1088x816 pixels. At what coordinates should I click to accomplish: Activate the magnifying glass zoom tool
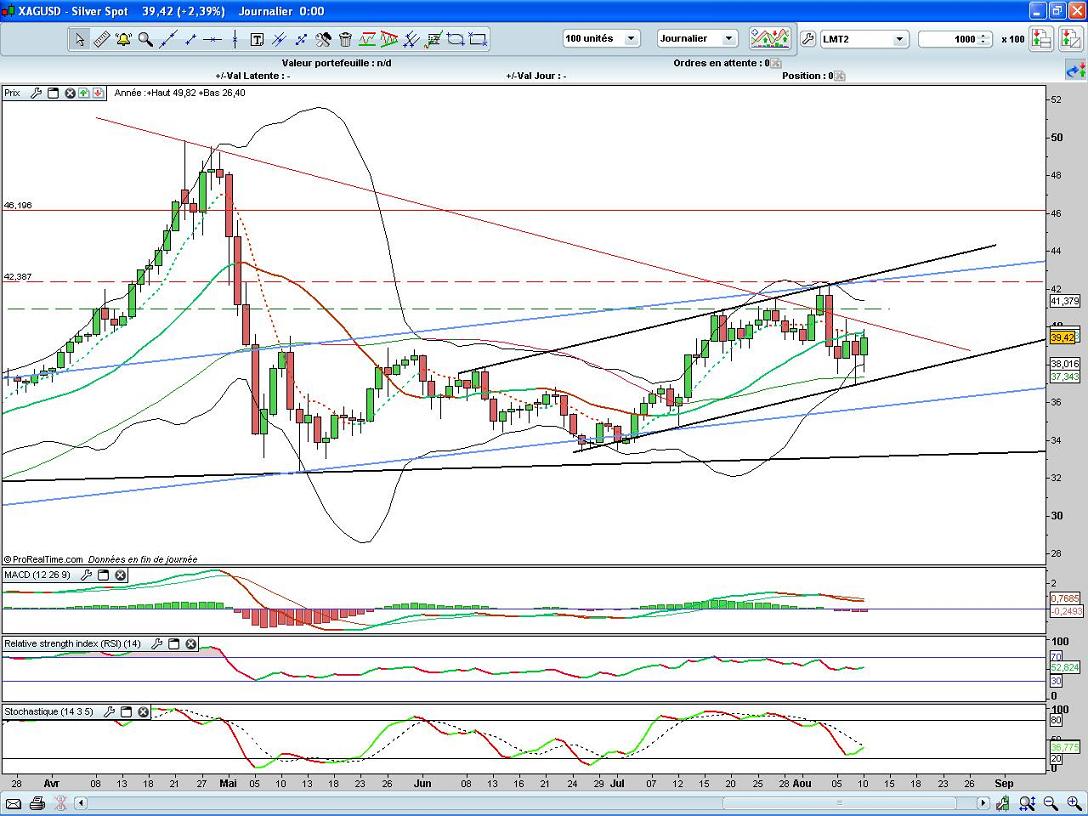145,39
